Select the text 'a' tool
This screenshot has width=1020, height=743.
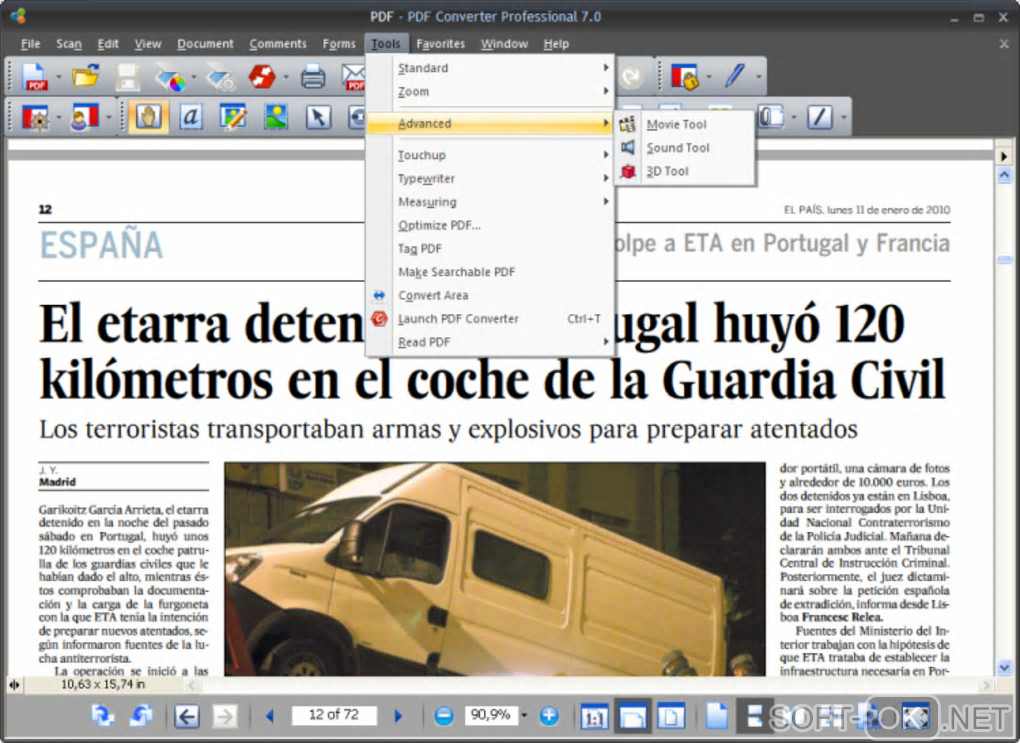click(191, 117)
